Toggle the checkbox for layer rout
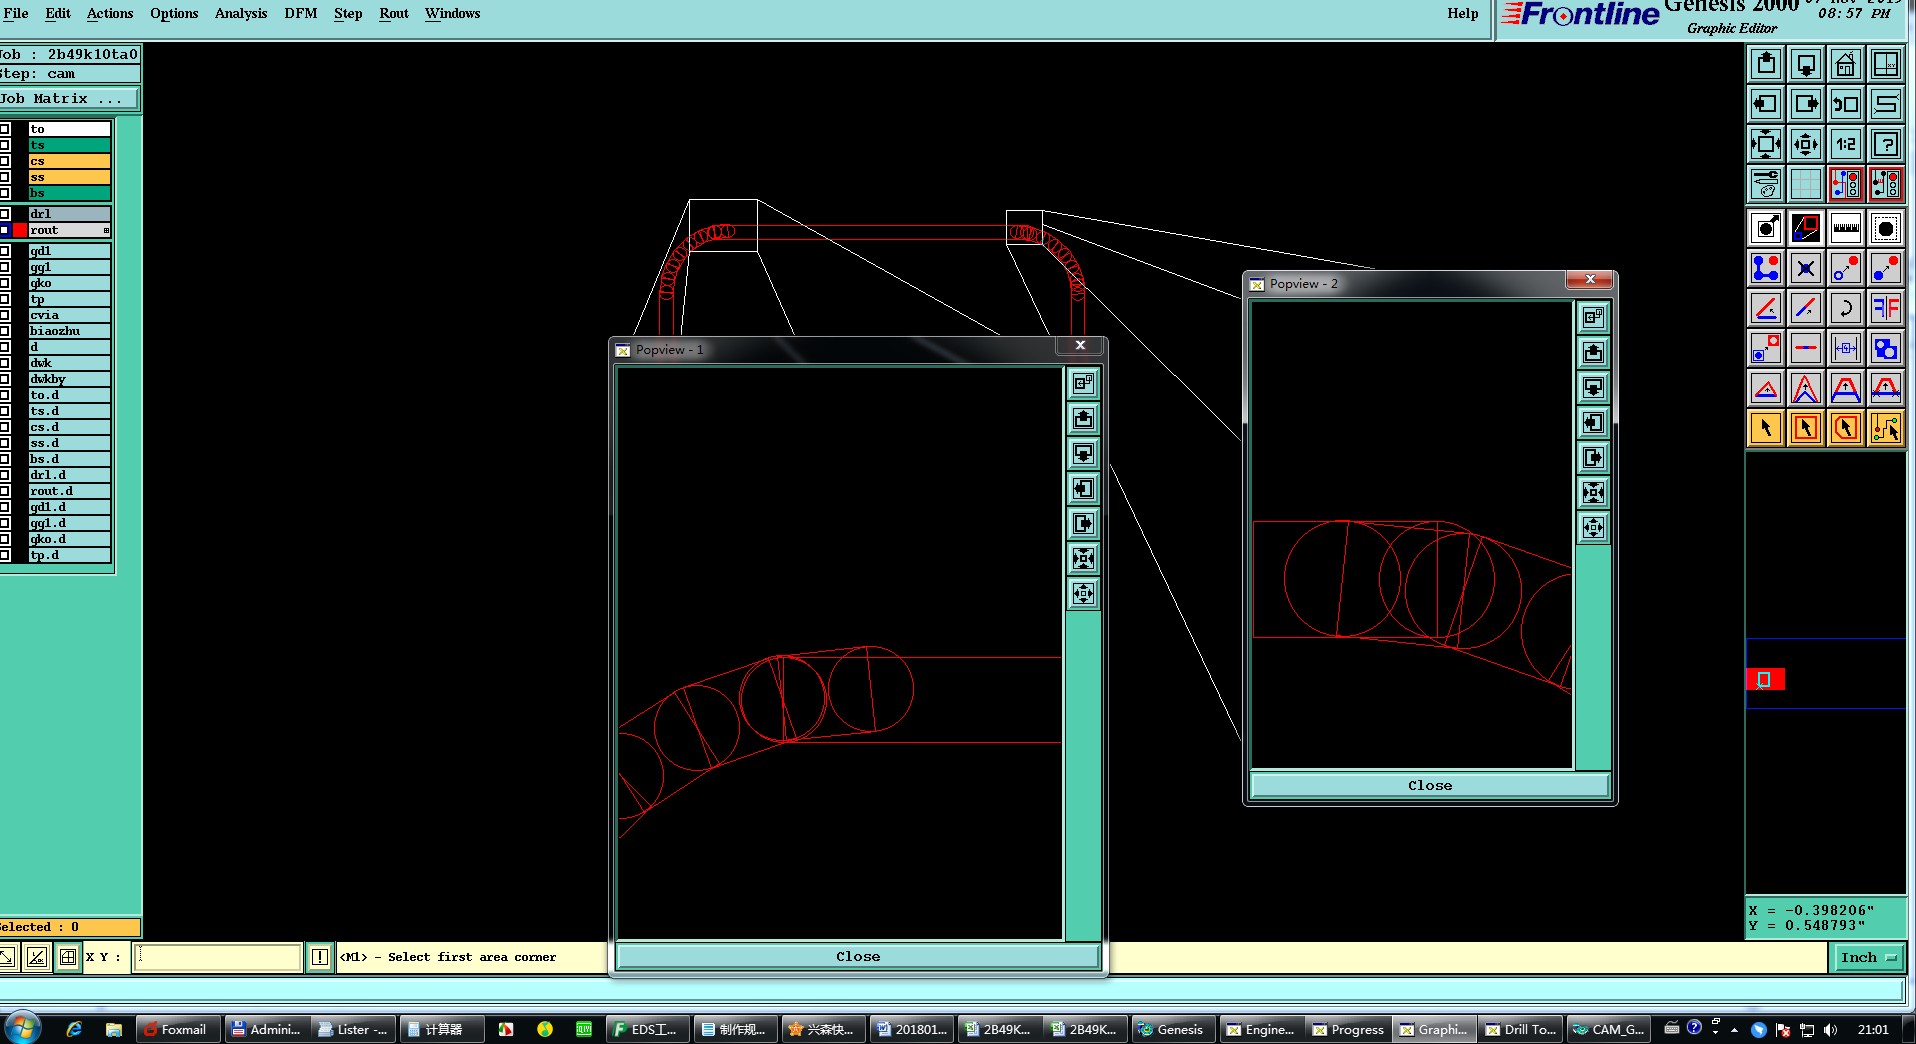This screenshot has height=1044, width=1916. pyautogui.click(x=5, y=230)
